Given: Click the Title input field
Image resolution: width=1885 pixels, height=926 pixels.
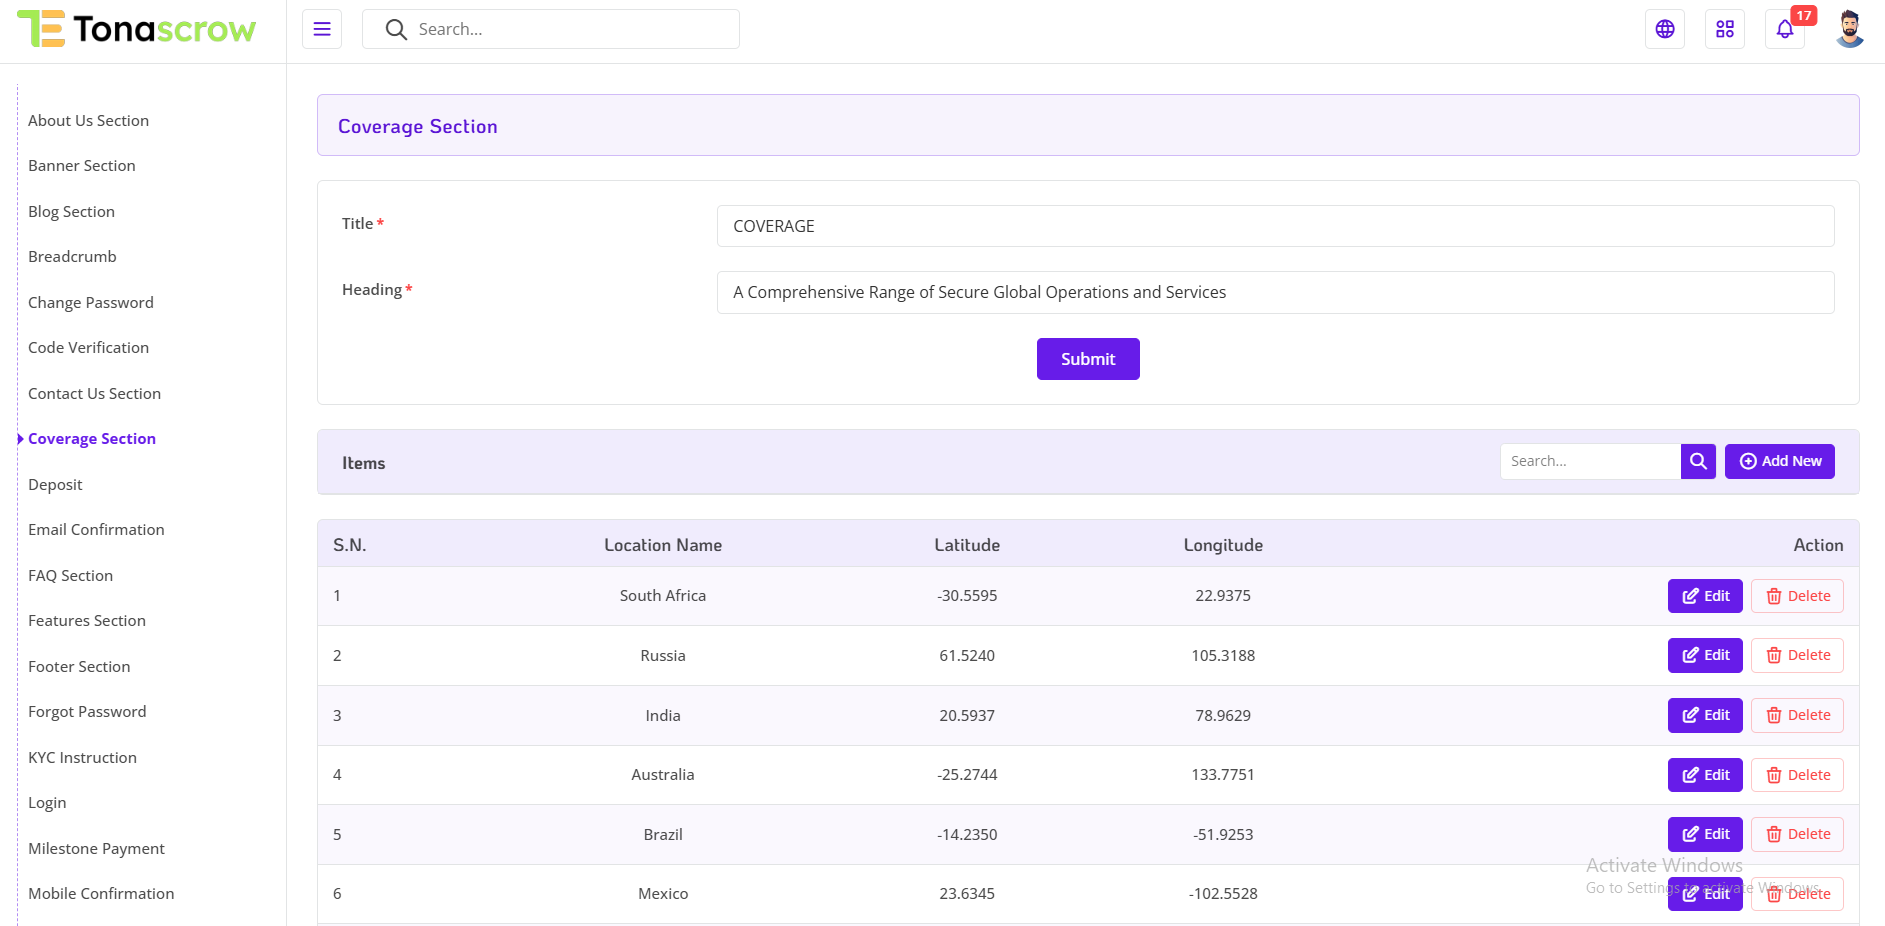Looking at the screenshot, I should [x=1275, y=226].
